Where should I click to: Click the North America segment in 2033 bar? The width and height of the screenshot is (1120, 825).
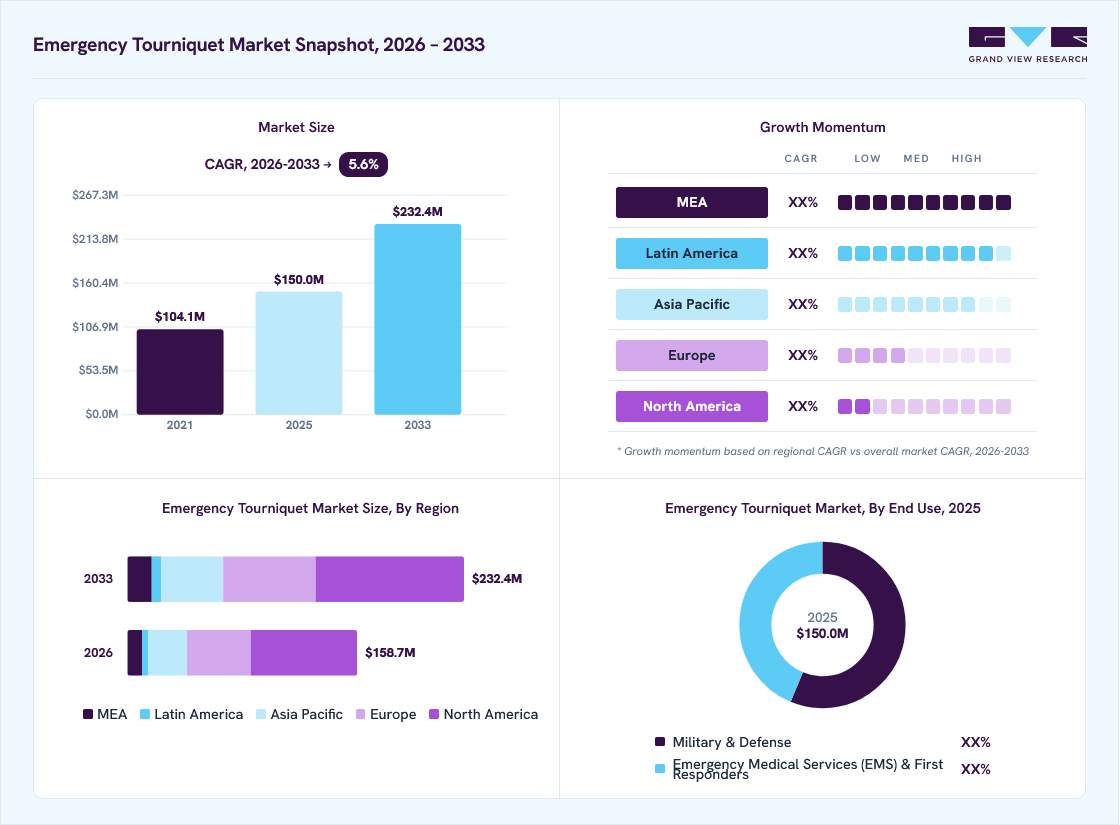390,579
